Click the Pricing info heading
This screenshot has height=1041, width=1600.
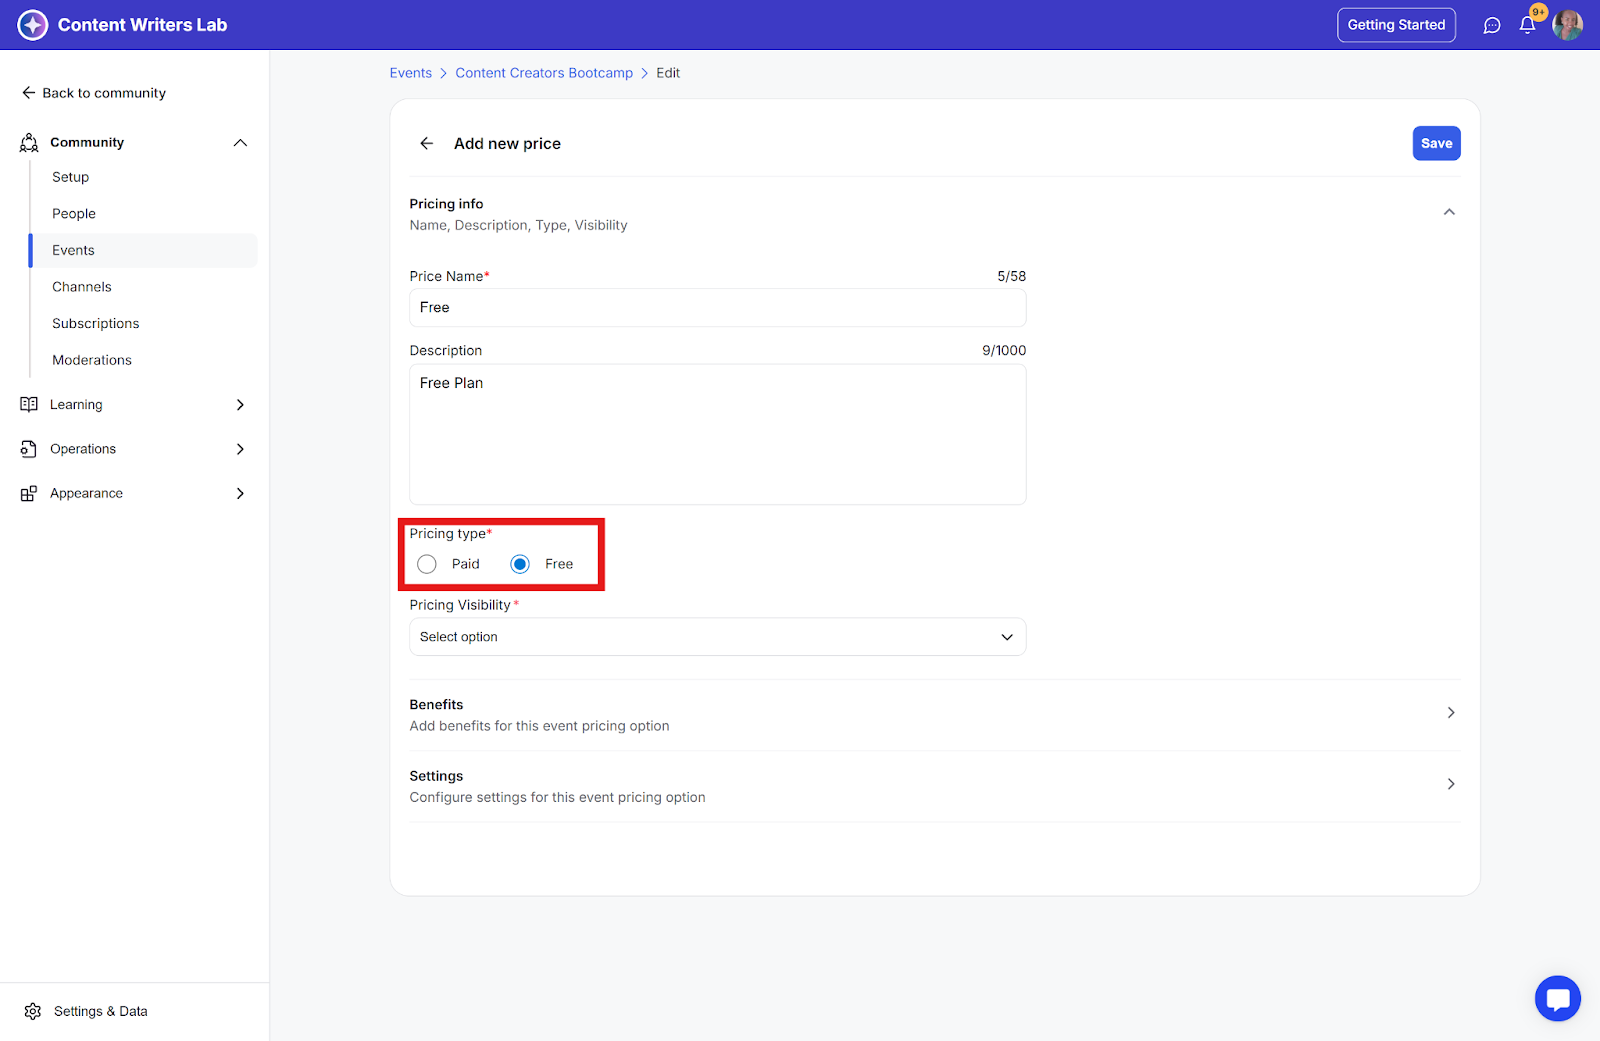(x=446, y=204)
